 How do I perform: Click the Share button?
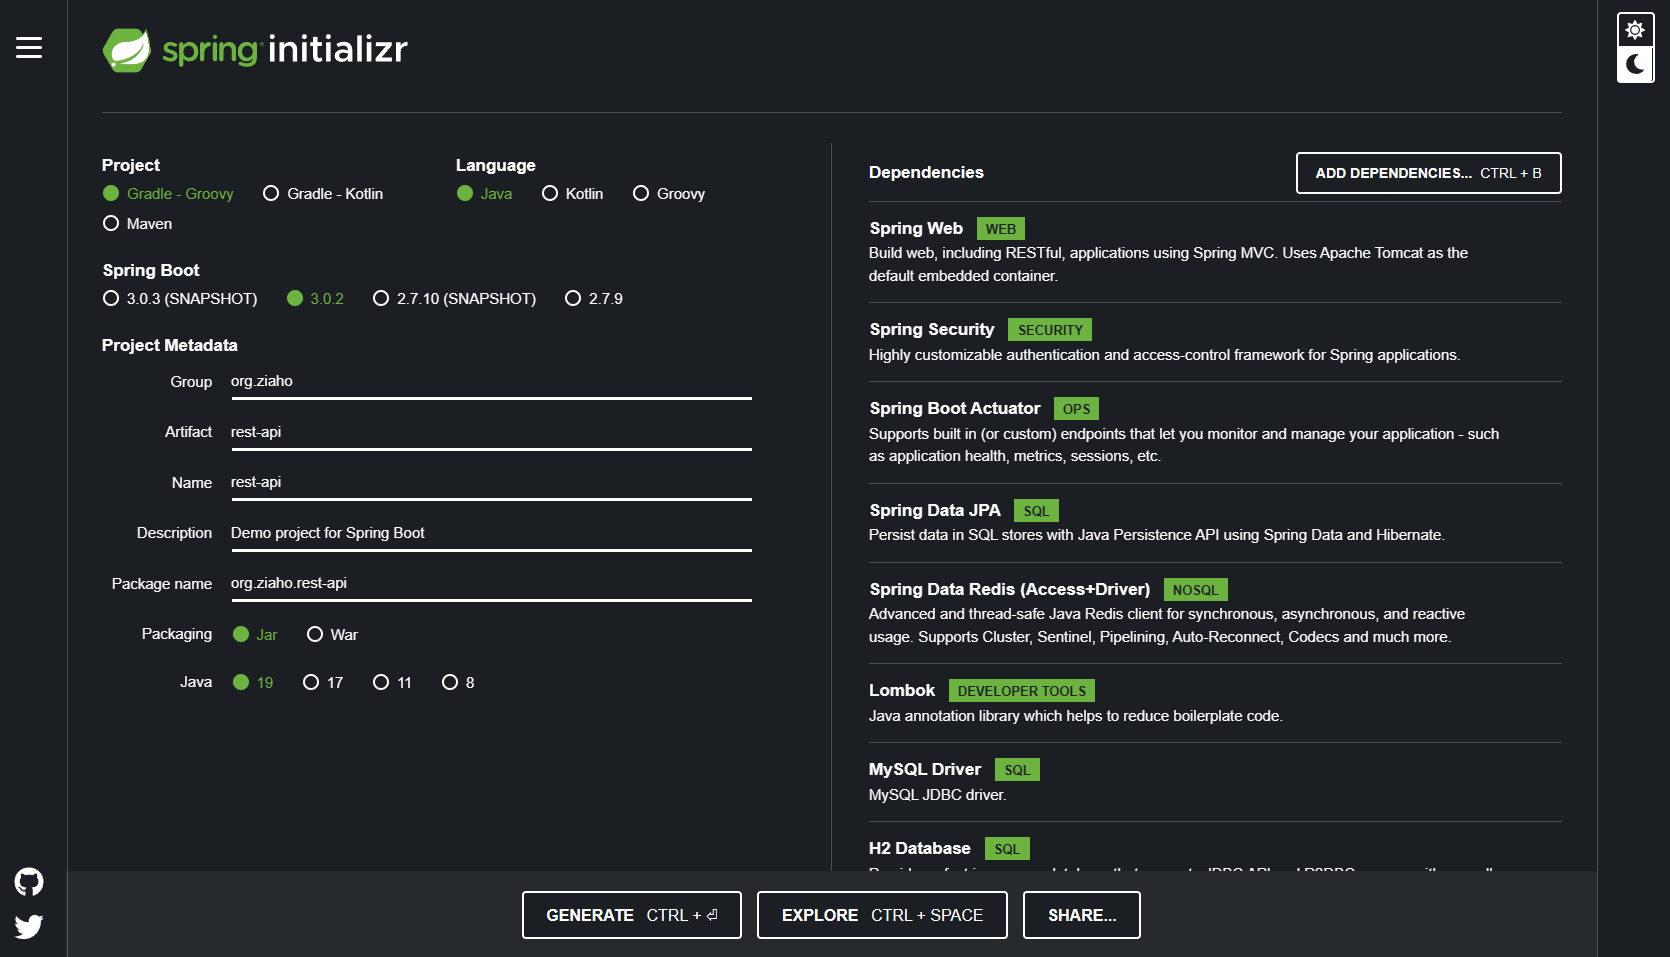[1082, 915]
